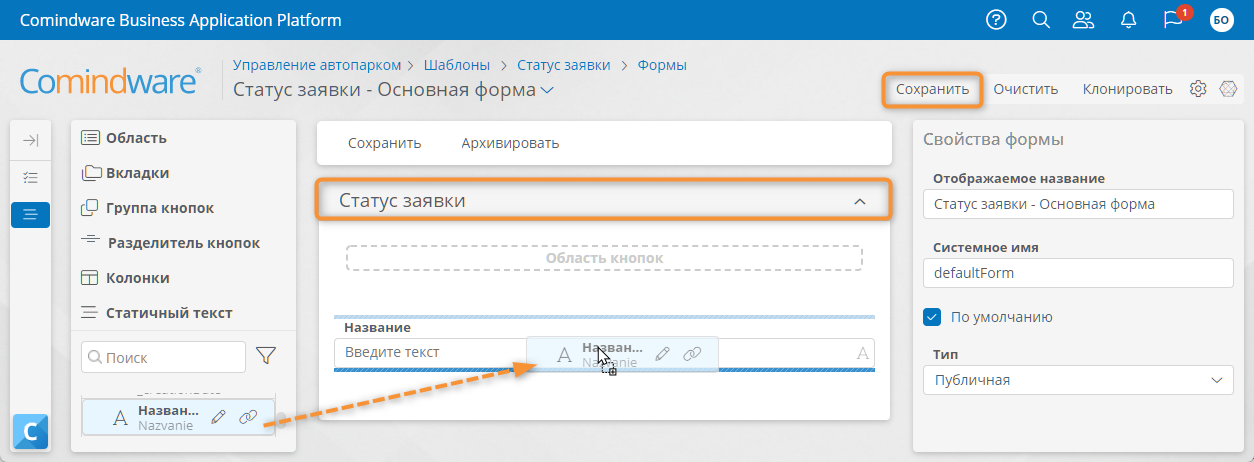Viewport: 1254px width, 462px height.
Task: Select the Вкладки element
Action: click(125, 173)
